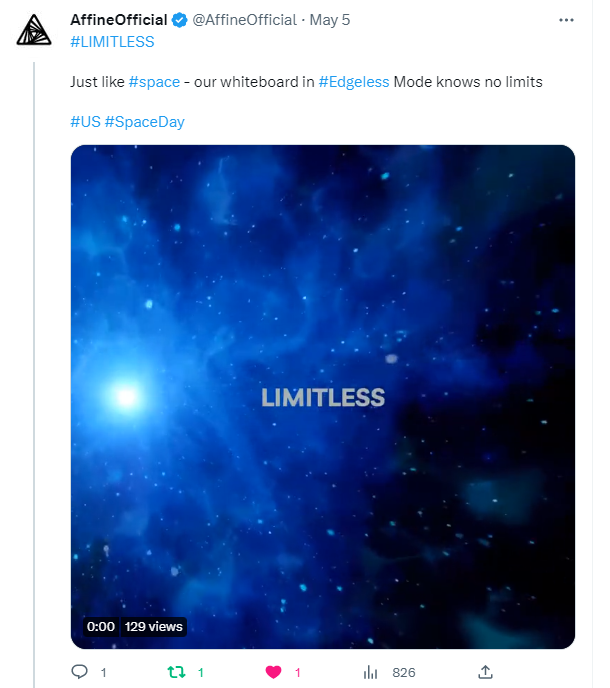The height and width of the screenshot is (688, 610).
Task: Click the #SpaceDay hashtag
Action: (144, 122)
